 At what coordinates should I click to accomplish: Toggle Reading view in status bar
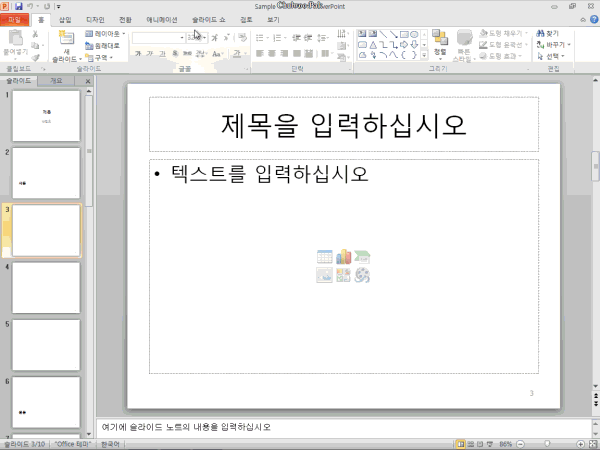480,444
